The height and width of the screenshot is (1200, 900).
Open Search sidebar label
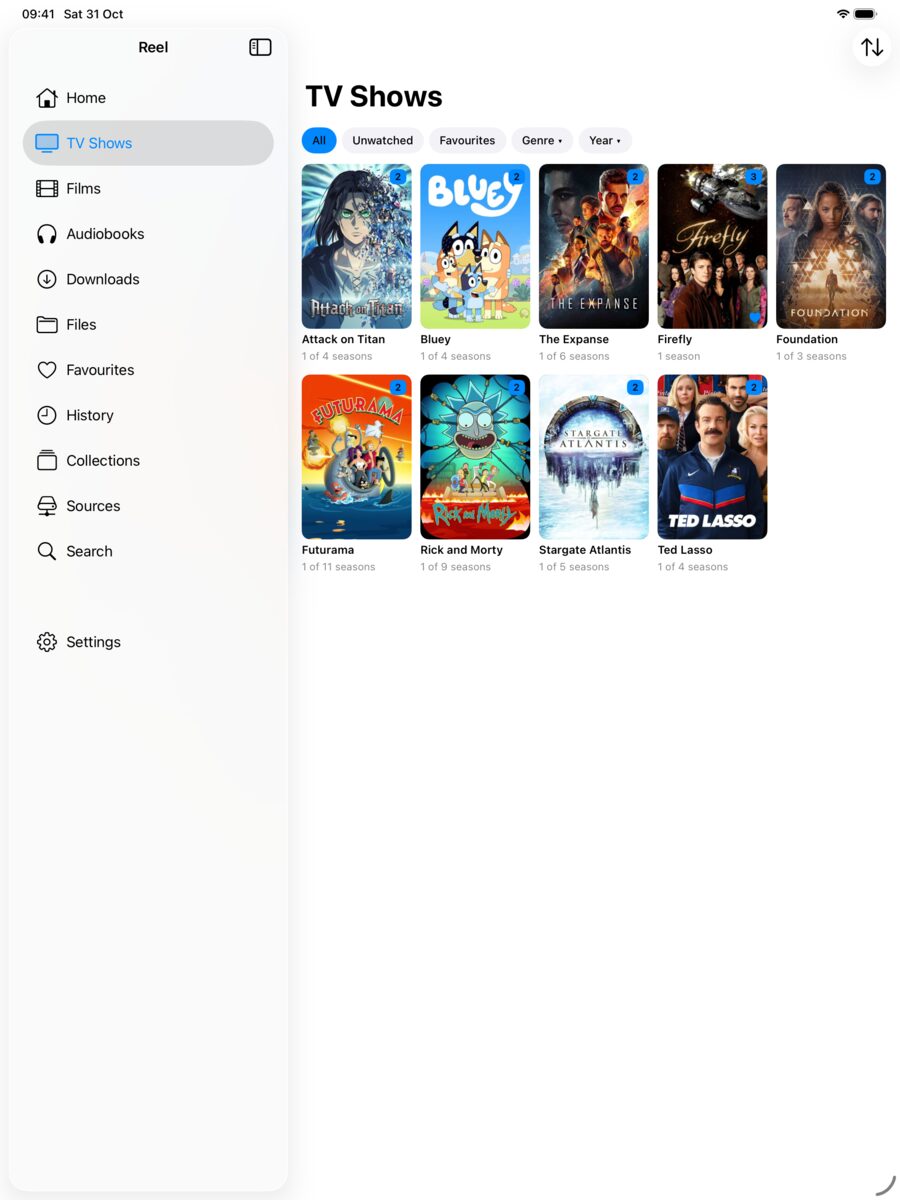[x=89, y=551]
